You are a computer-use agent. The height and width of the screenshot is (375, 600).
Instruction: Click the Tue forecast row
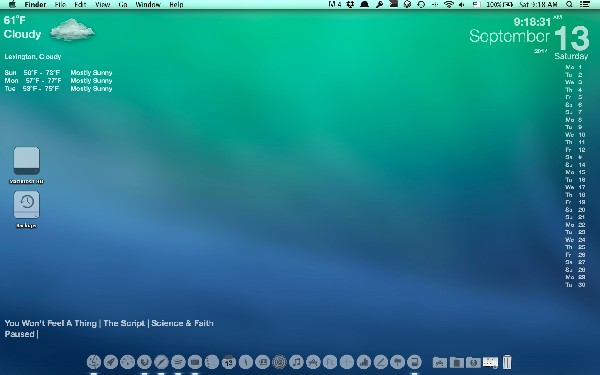[58, 89]
